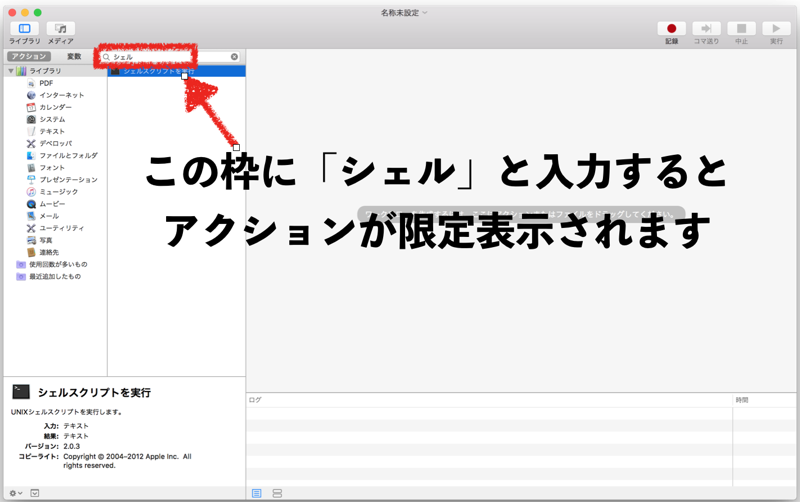
Task: Select the デベロッパ category
Action: pyautogui.click(x=56, y=143)
